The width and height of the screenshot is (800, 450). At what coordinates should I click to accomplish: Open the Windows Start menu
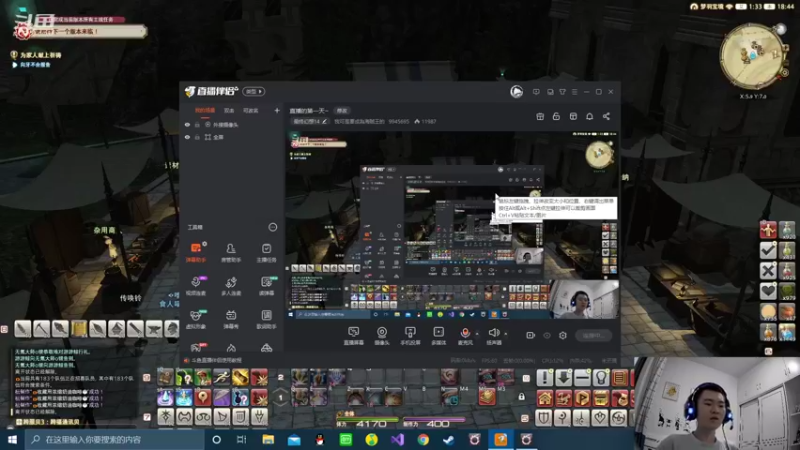[x=12, y=439]
